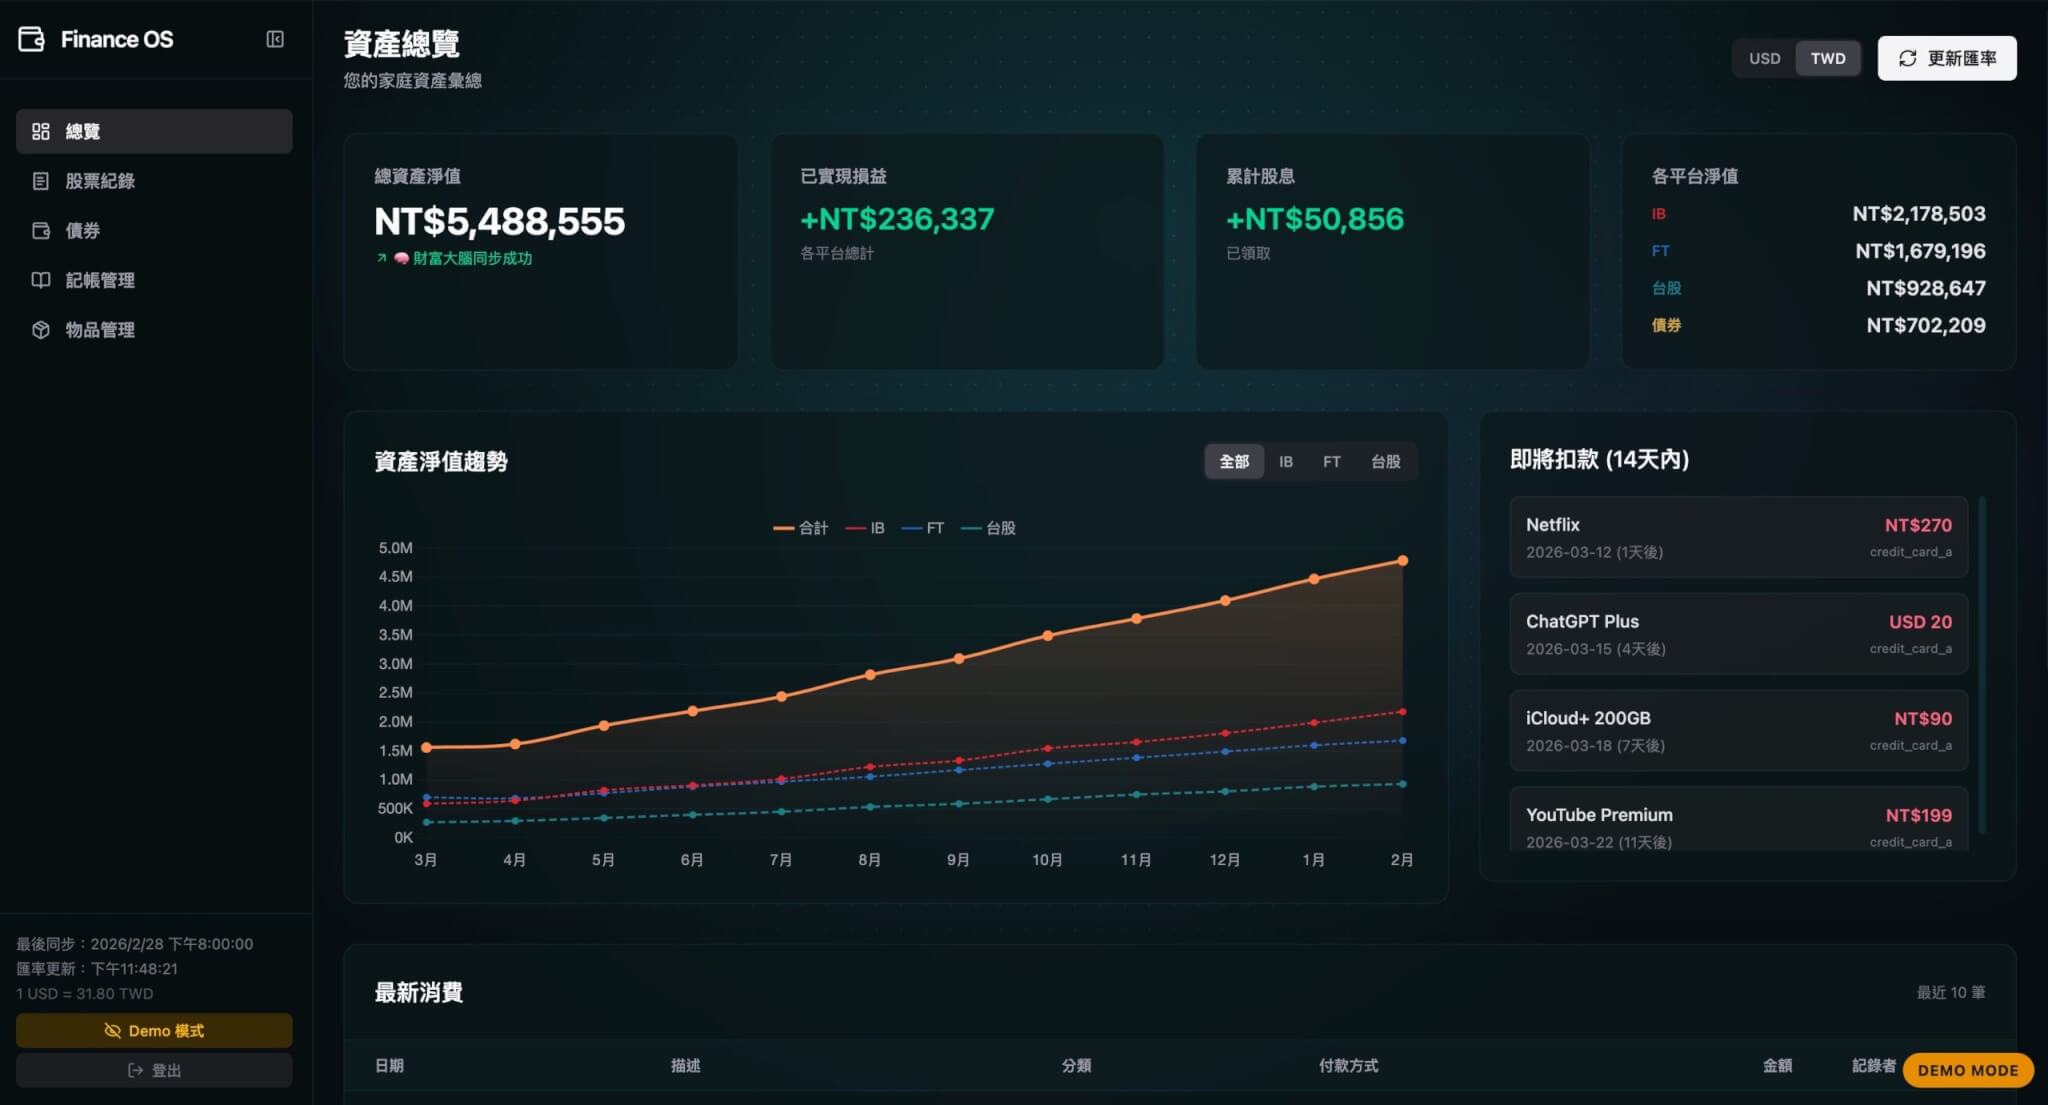The image size is (2048, 1105).
Task: Click the upcoming charges scrollbar
Action: pos(1982,663)
